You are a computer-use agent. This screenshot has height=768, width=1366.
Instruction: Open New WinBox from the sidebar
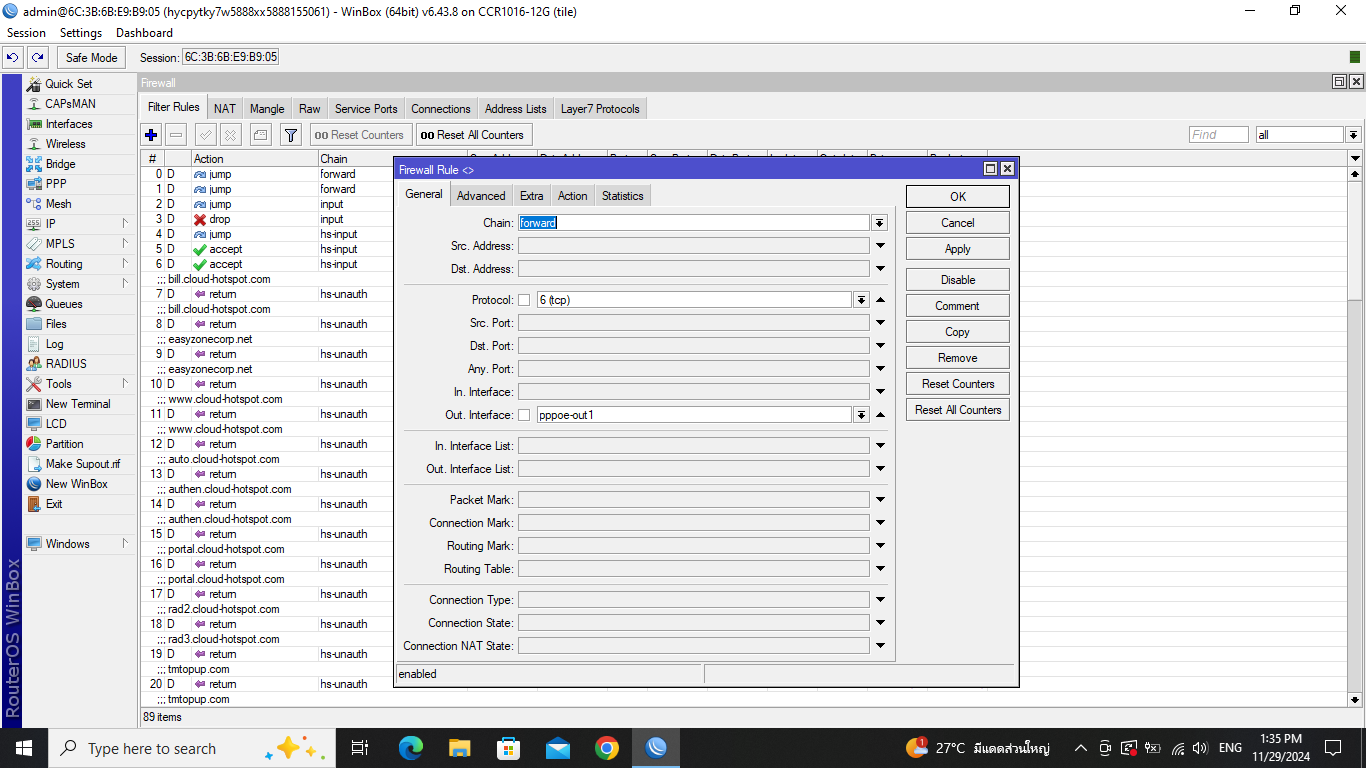click(76, 484)
